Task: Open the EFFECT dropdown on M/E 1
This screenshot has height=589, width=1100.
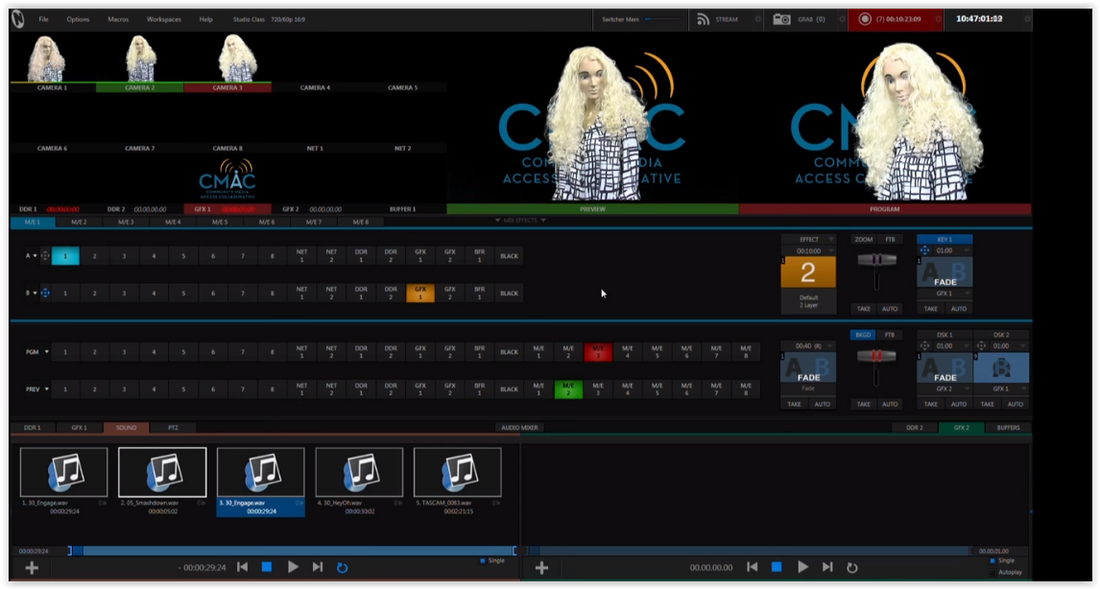Action: click(808, 239)
